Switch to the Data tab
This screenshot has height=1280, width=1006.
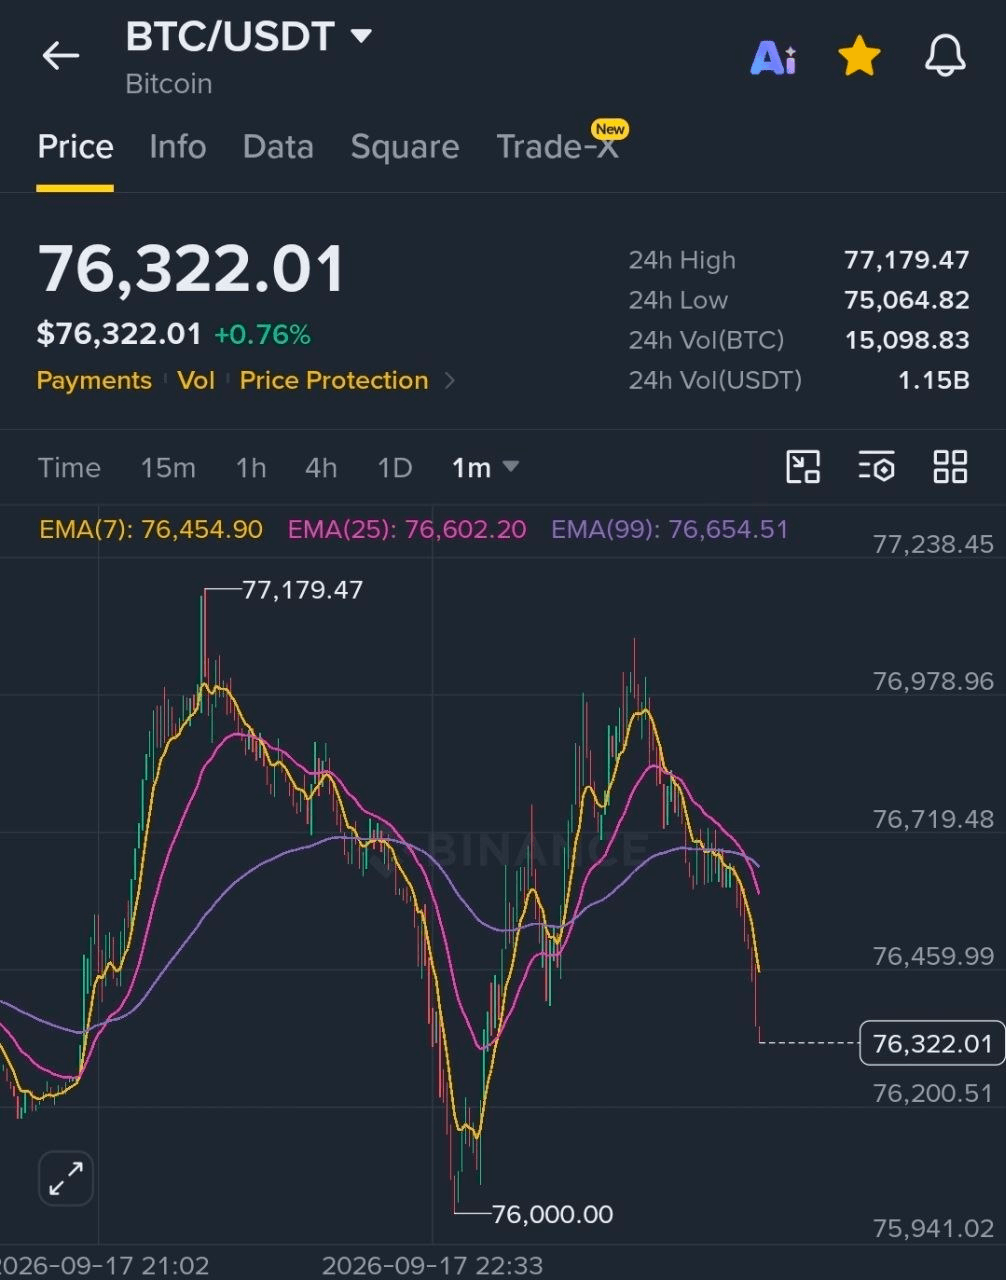click(x=278, y=147)
